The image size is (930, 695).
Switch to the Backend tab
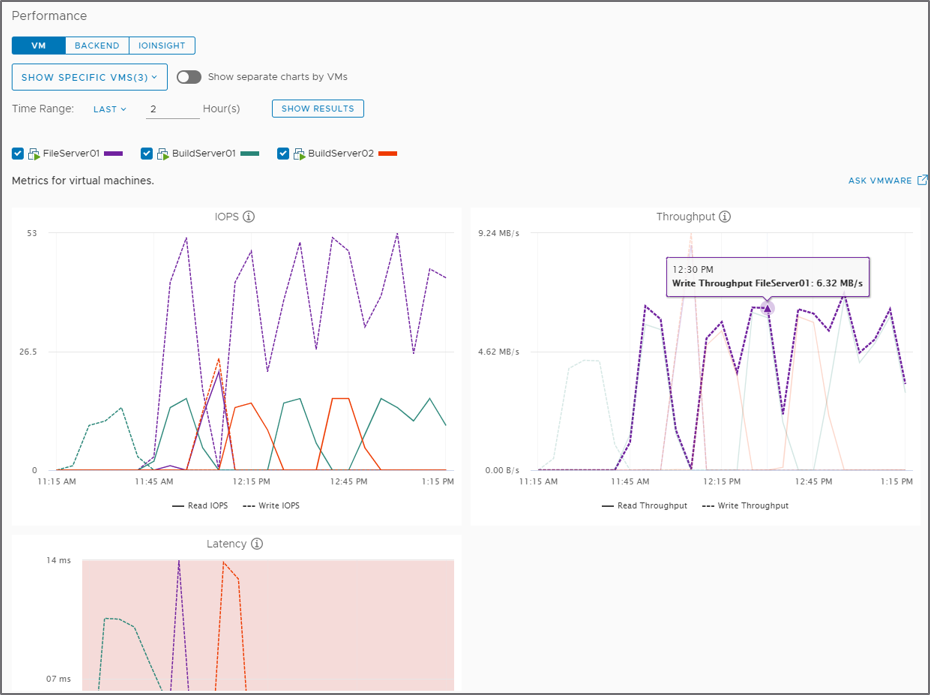click(x=97, y=45)
